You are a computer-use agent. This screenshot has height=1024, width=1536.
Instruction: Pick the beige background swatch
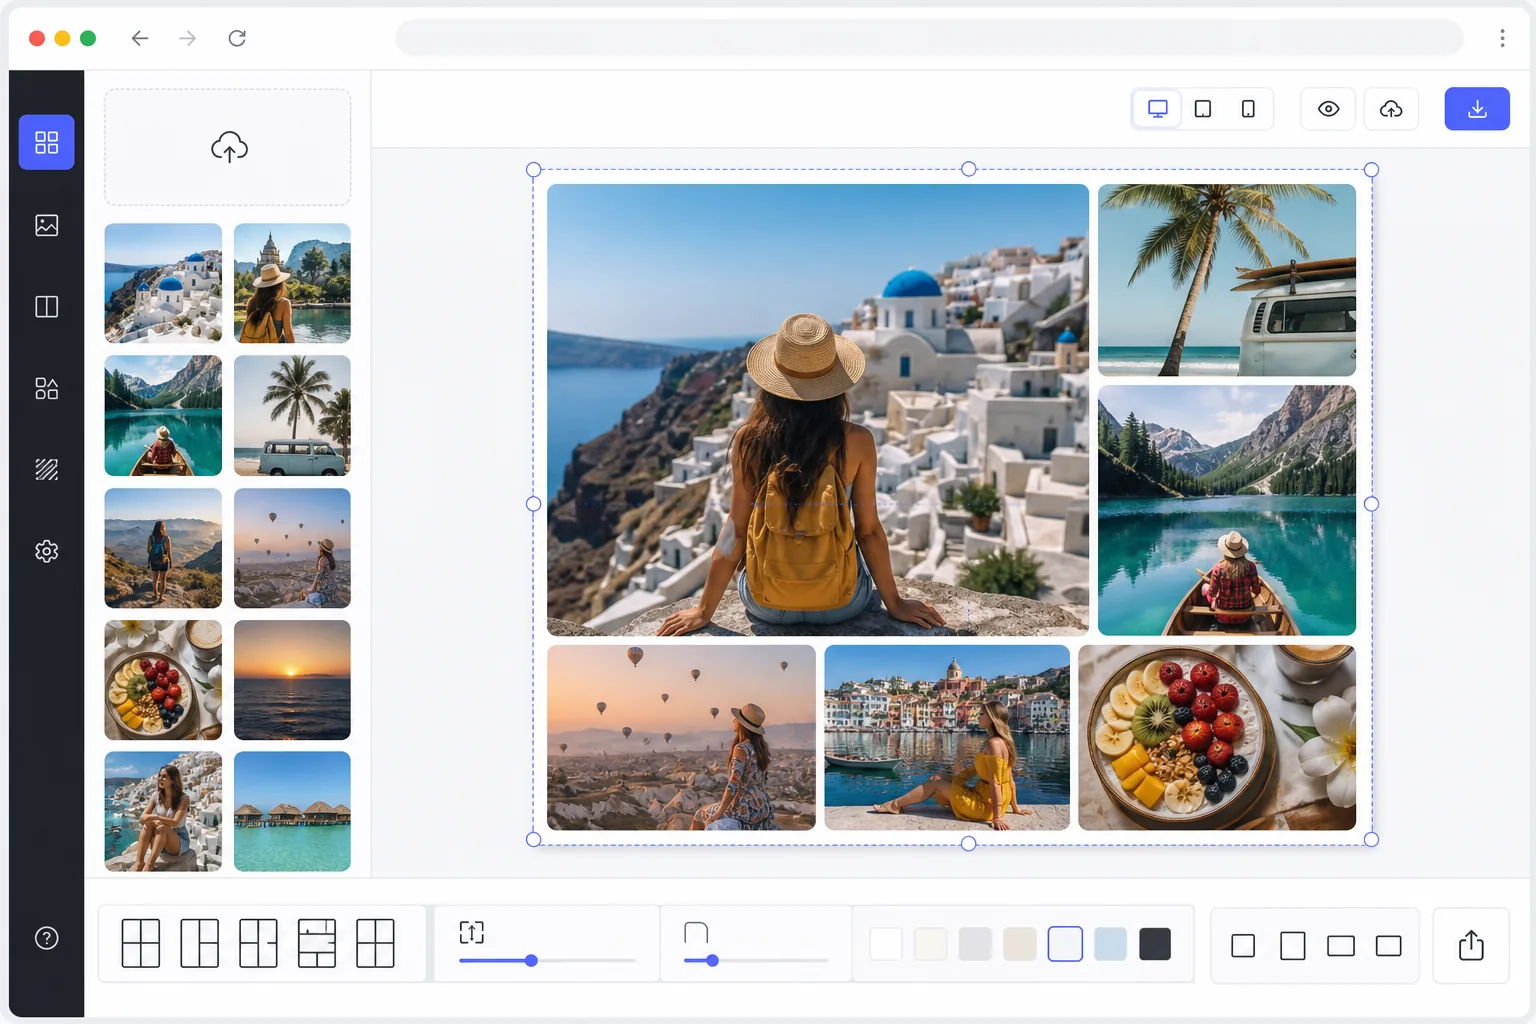tap(1020, 944)
